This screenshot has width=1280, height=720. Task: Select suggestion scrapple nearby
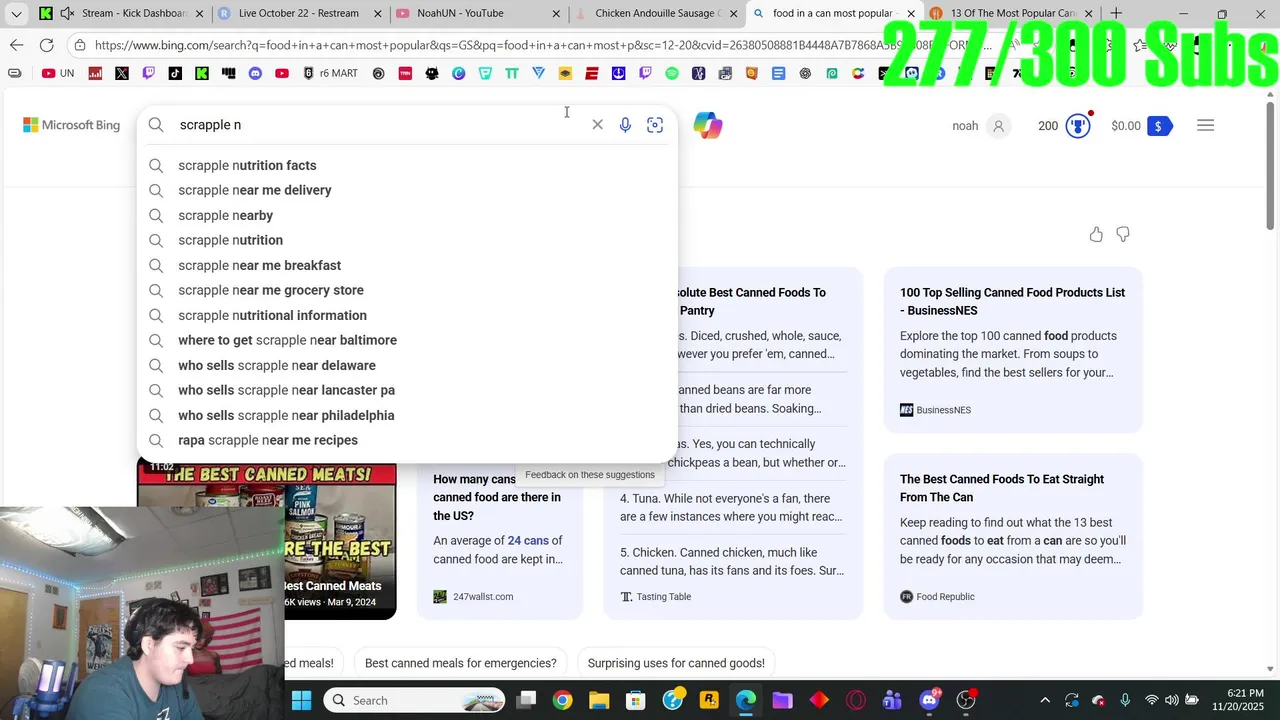click(407, 215)
